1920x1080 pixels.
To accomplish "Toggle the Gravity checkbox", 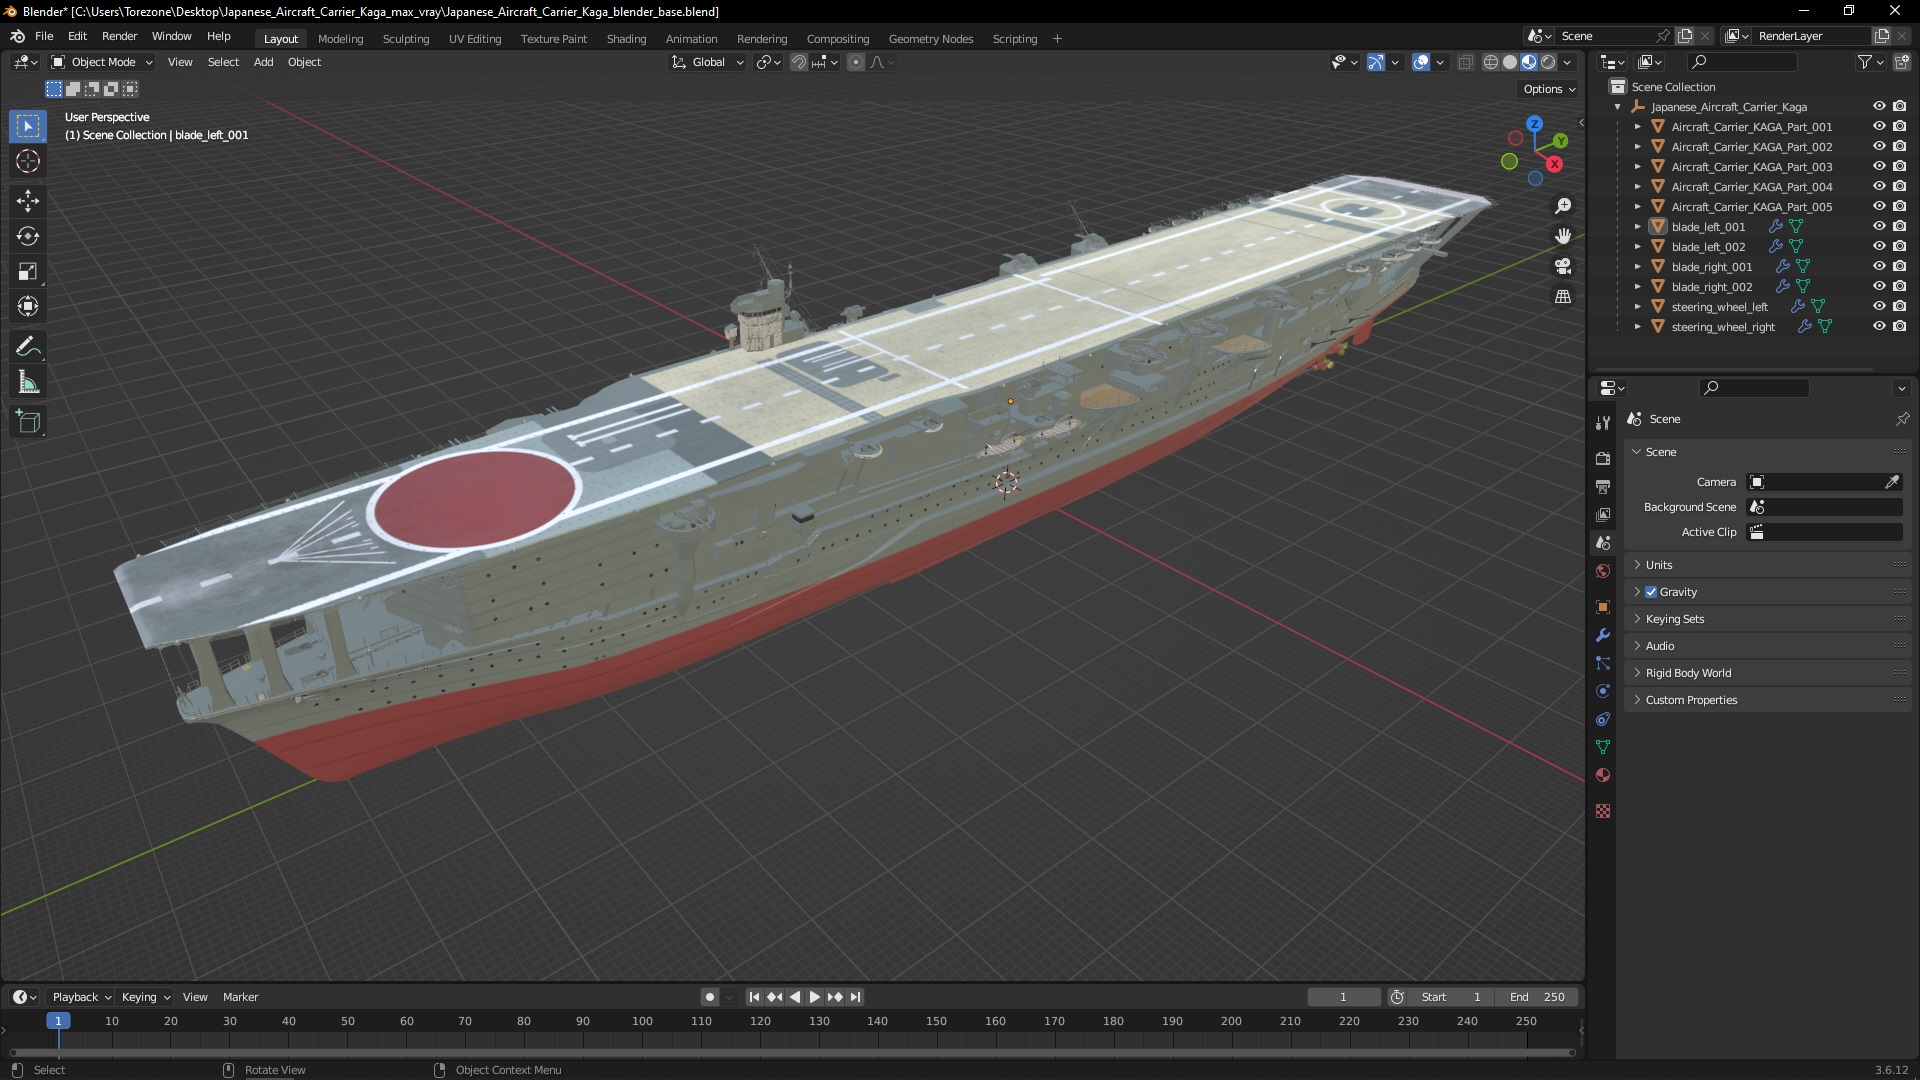I will click(1651, 592).
